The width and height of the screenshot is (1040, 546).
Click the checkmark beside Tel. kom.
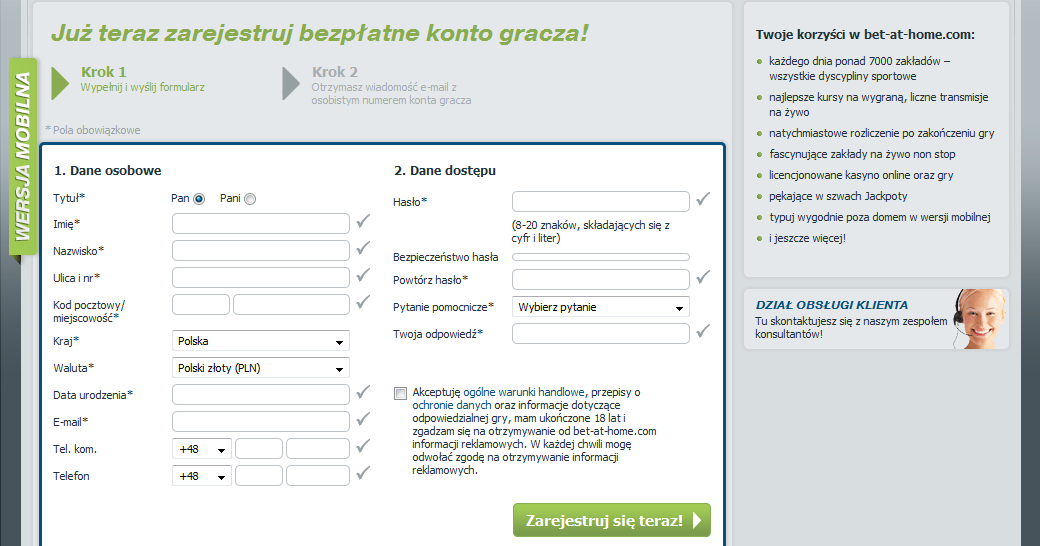tap(363, 446)
